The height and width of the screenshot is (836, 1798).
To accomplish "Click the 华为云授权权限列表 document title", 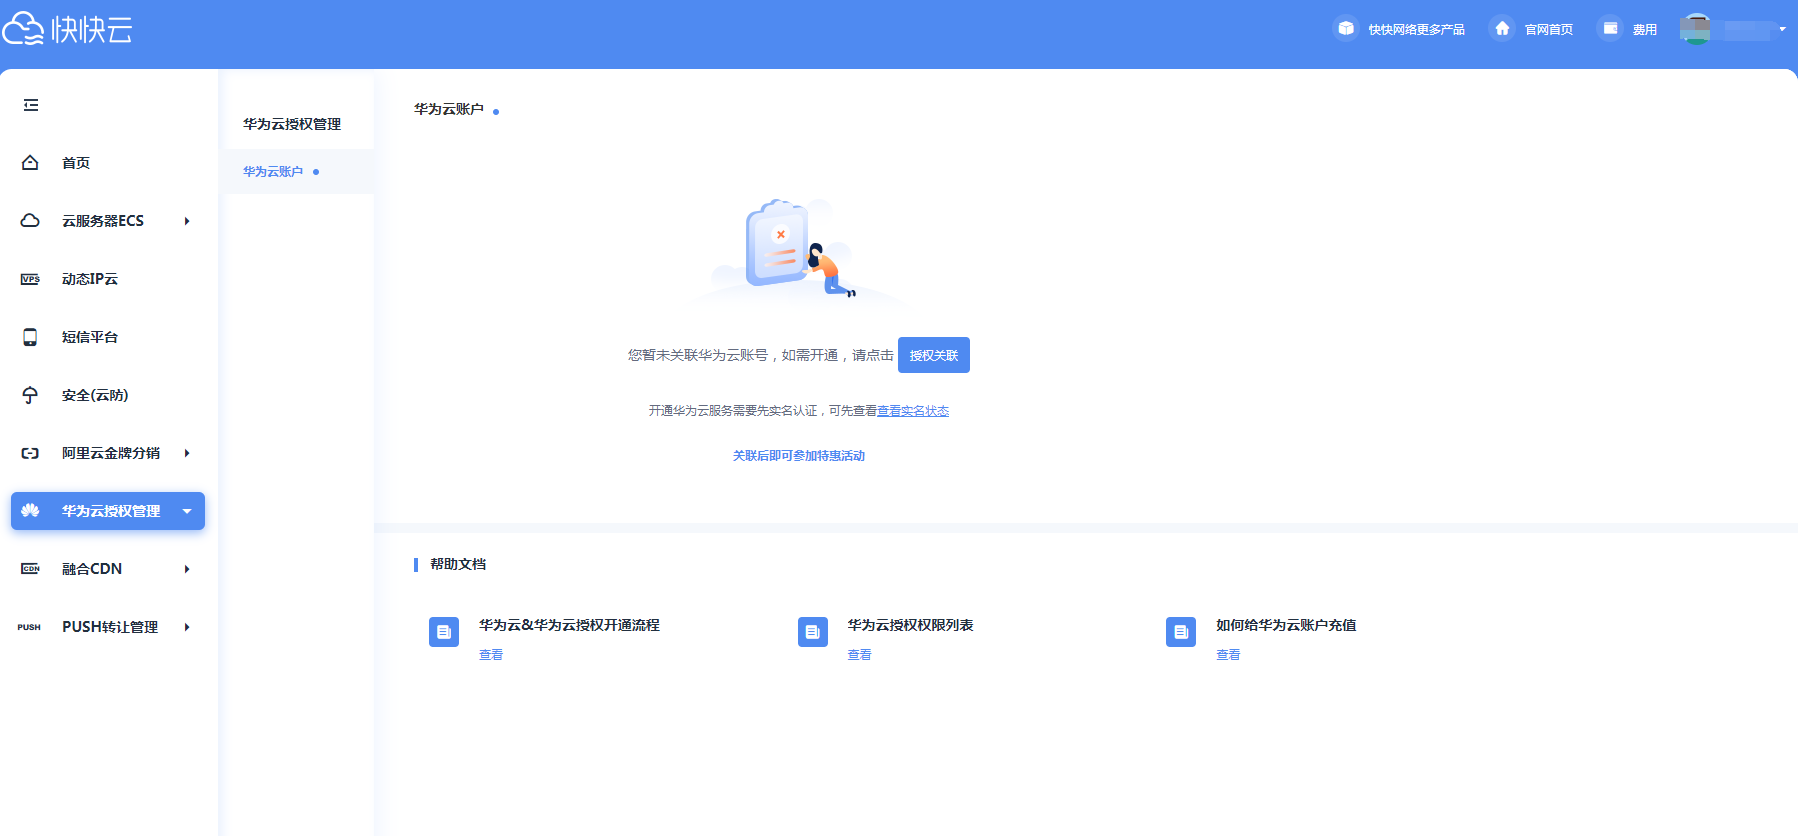I will point(911,625).
